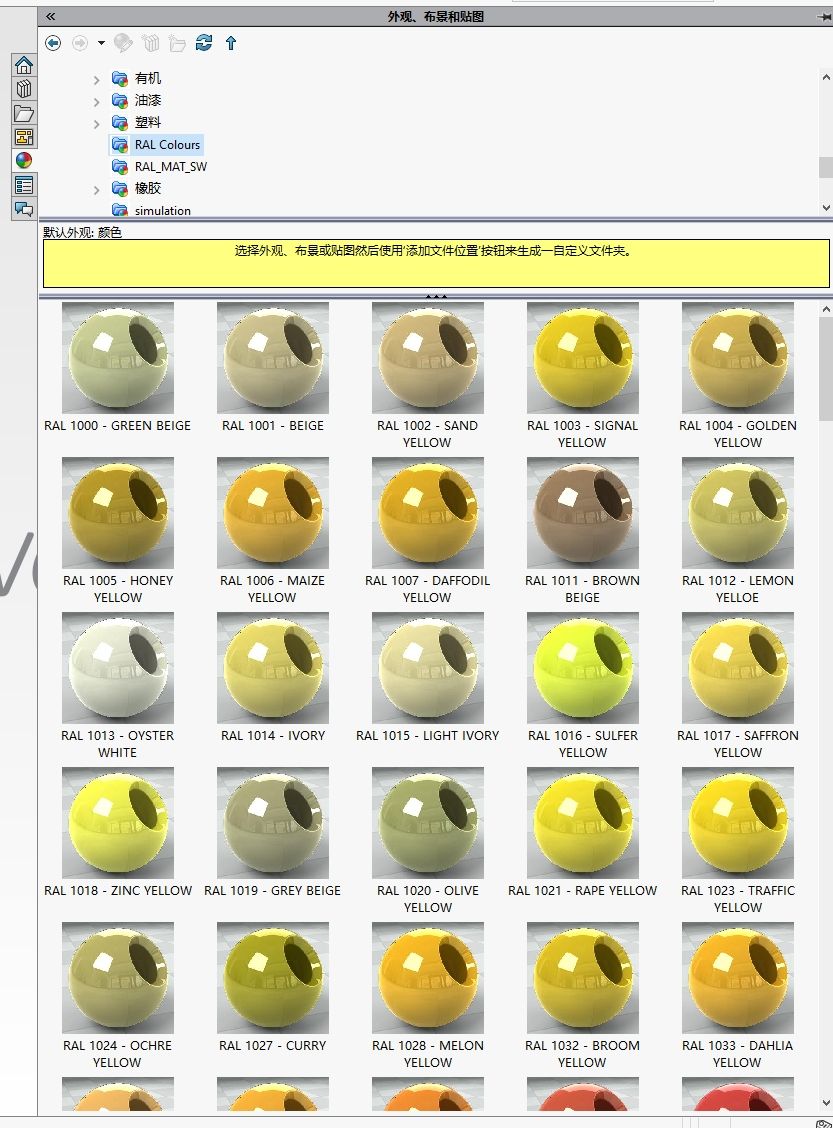The image size is (833, 1128).
Task: Select RAL 1015 Light Ivory thumbnail
Action: [x=428, y=668]
